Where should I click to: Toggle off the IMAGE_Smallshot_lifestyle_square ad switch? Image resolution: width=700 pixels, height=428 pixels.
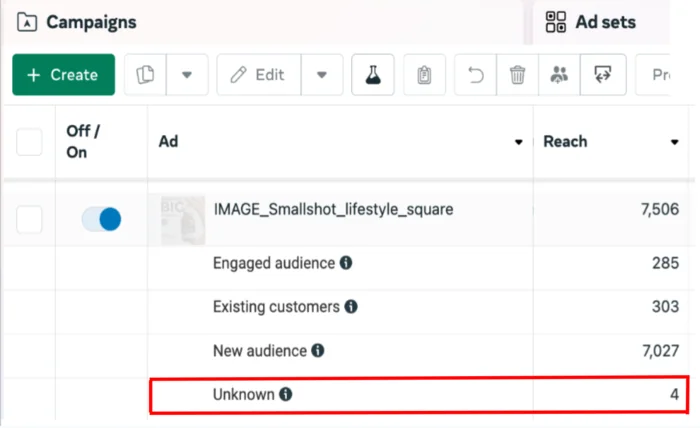pos(101,219)
